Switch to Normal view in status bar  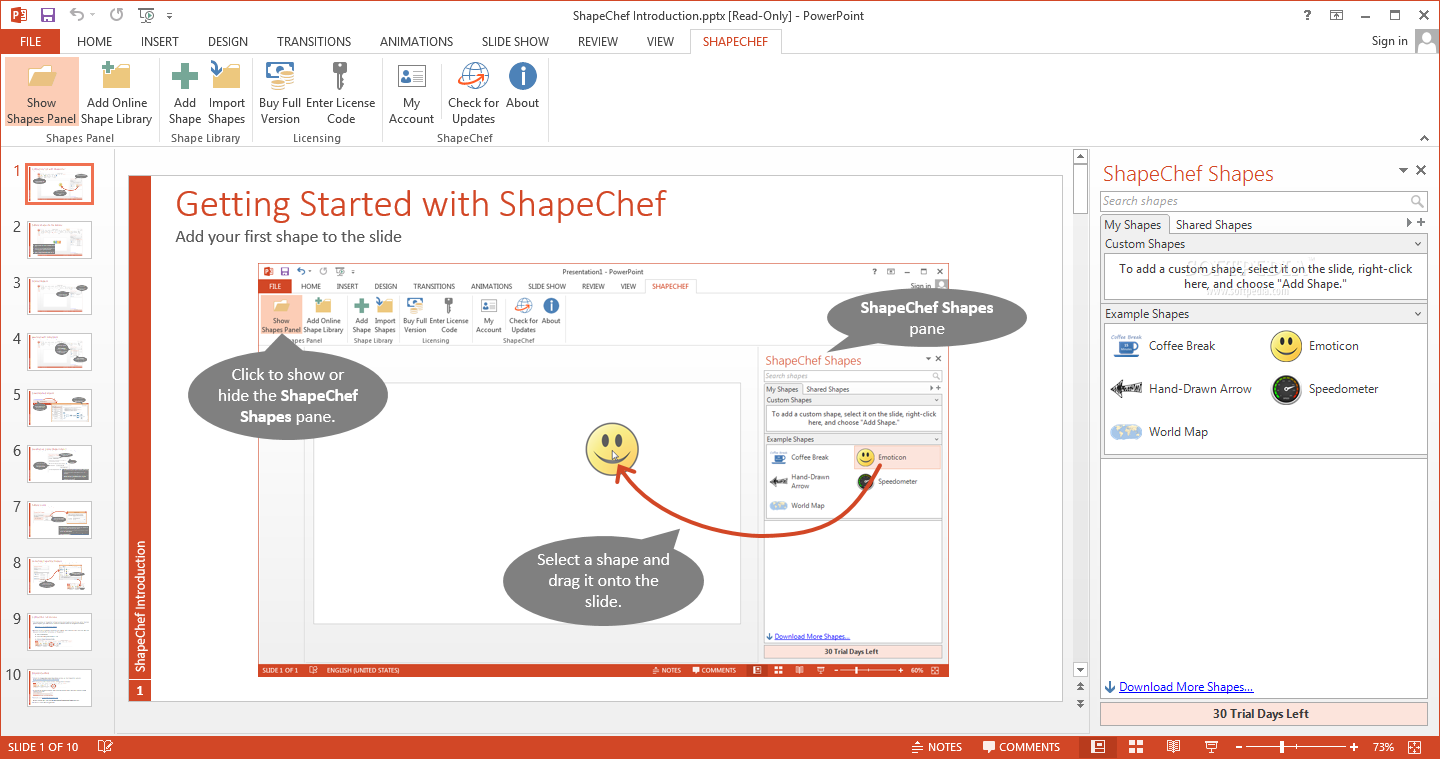(1098, 747)
